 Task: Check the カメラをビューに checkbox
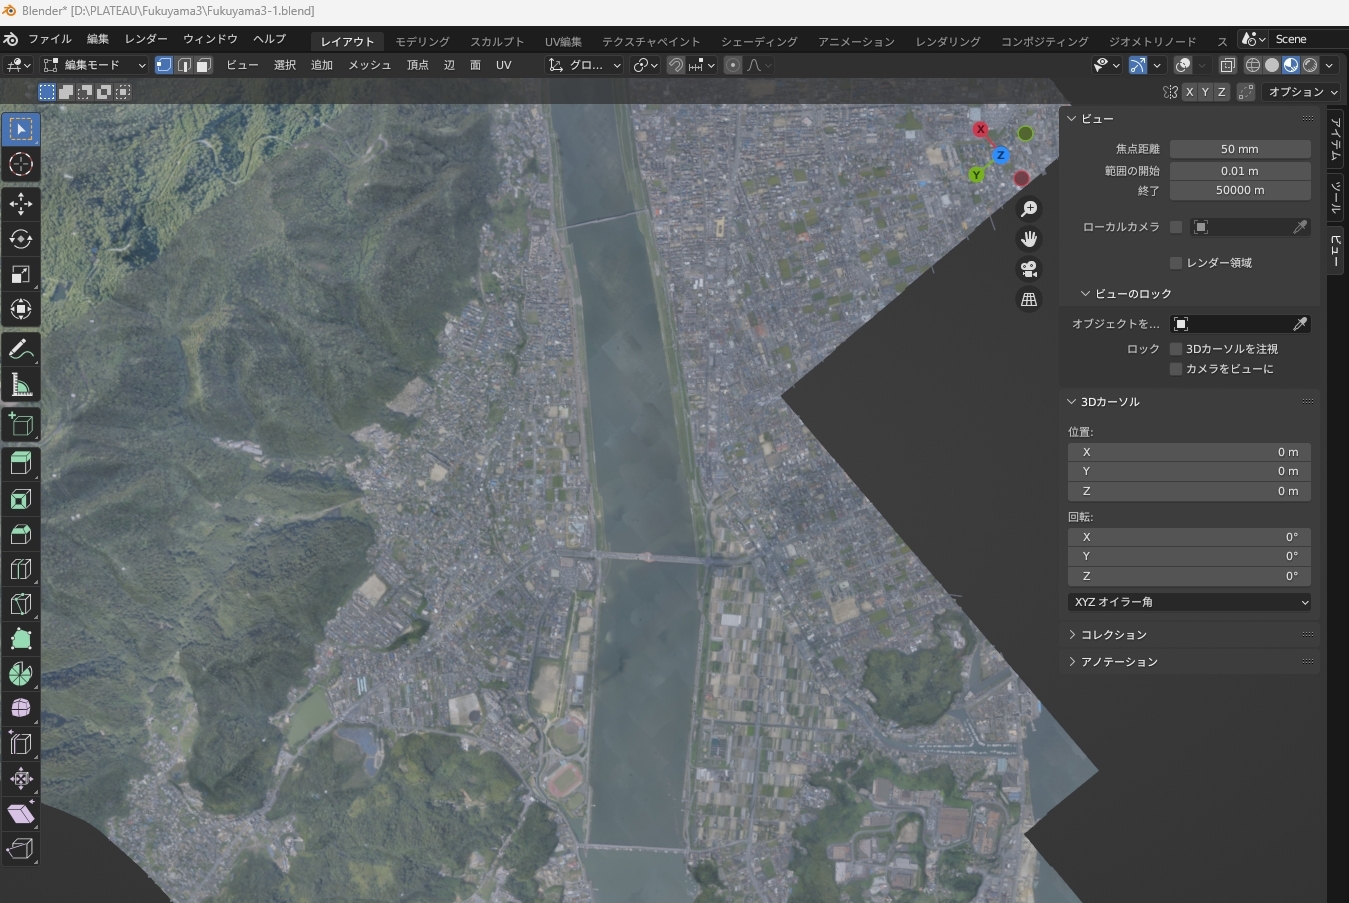click(x=1176, y=369)
